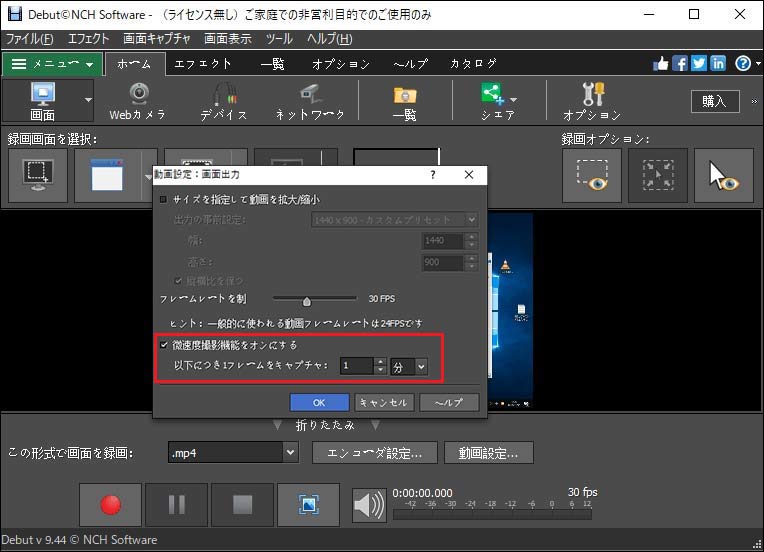Open the Facebook share icon

(680, 63)
